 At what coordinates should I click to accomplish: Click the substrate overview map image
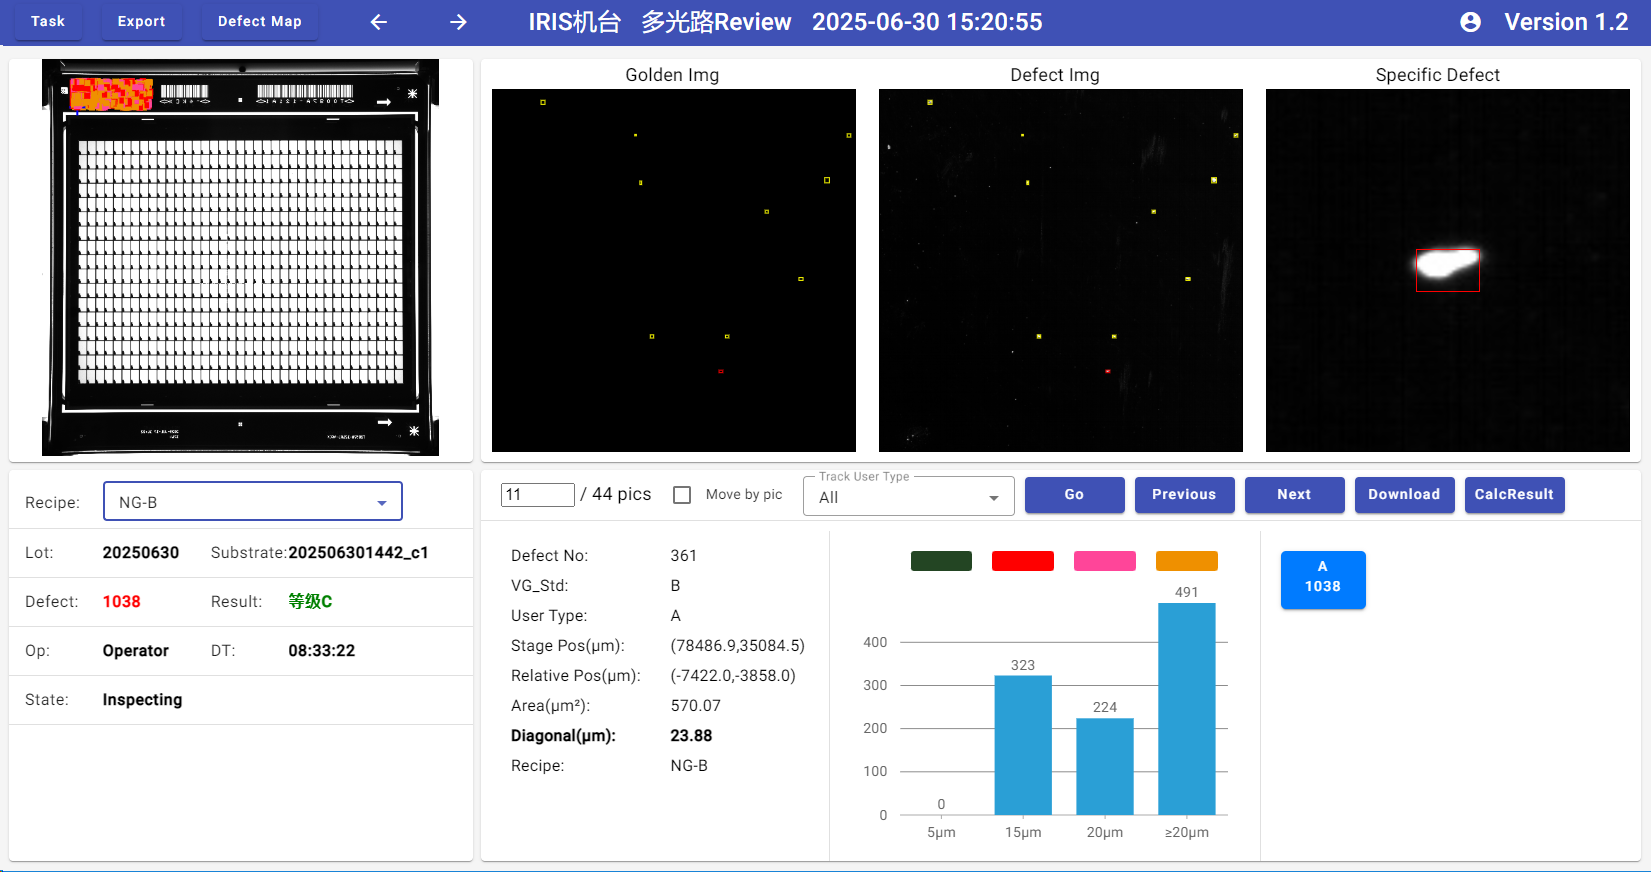(240, 258)
